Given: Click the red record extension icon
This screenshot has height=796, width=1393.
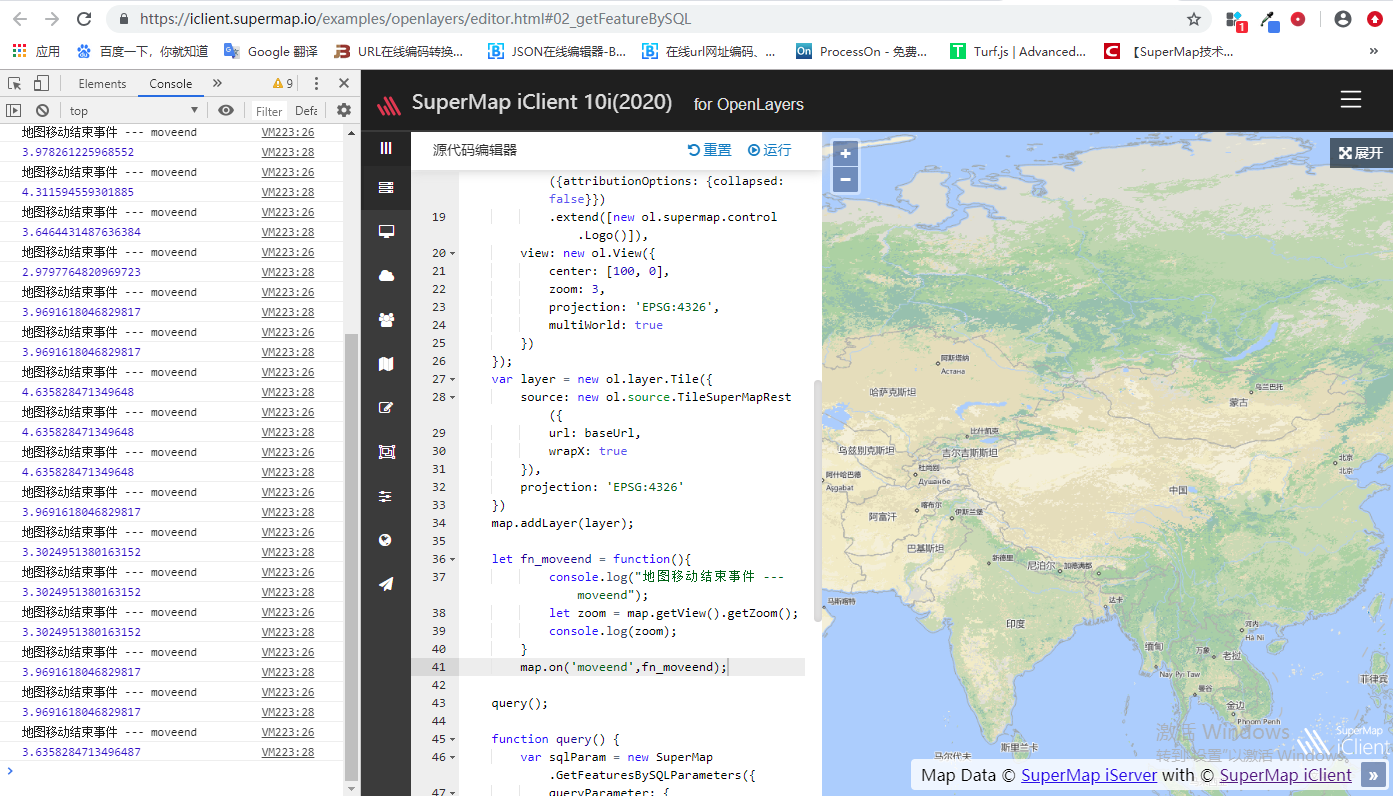Looking at the screenshot, I should [1298, 19].
